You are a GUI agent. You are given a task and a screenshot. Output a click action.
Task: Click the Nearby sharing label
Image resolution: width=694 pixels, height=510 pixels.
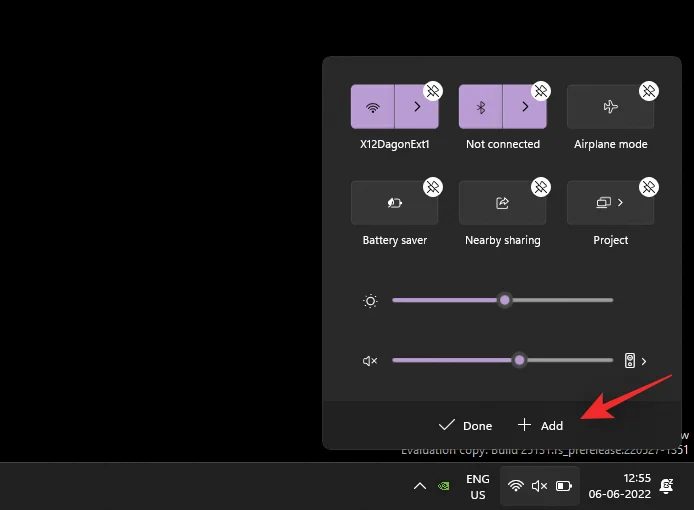coord(503,240)
